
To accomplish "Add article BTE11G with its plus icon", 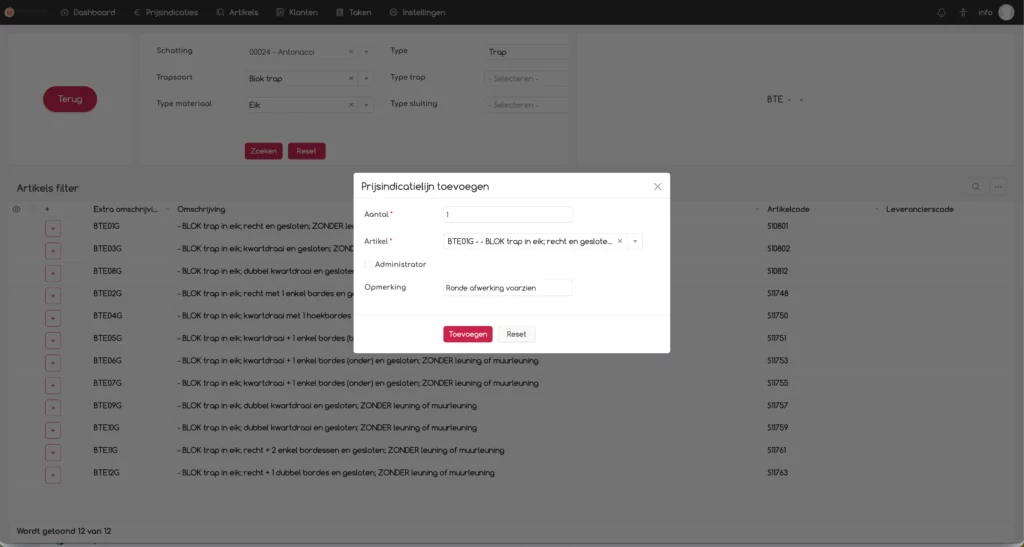I will 53,452.
